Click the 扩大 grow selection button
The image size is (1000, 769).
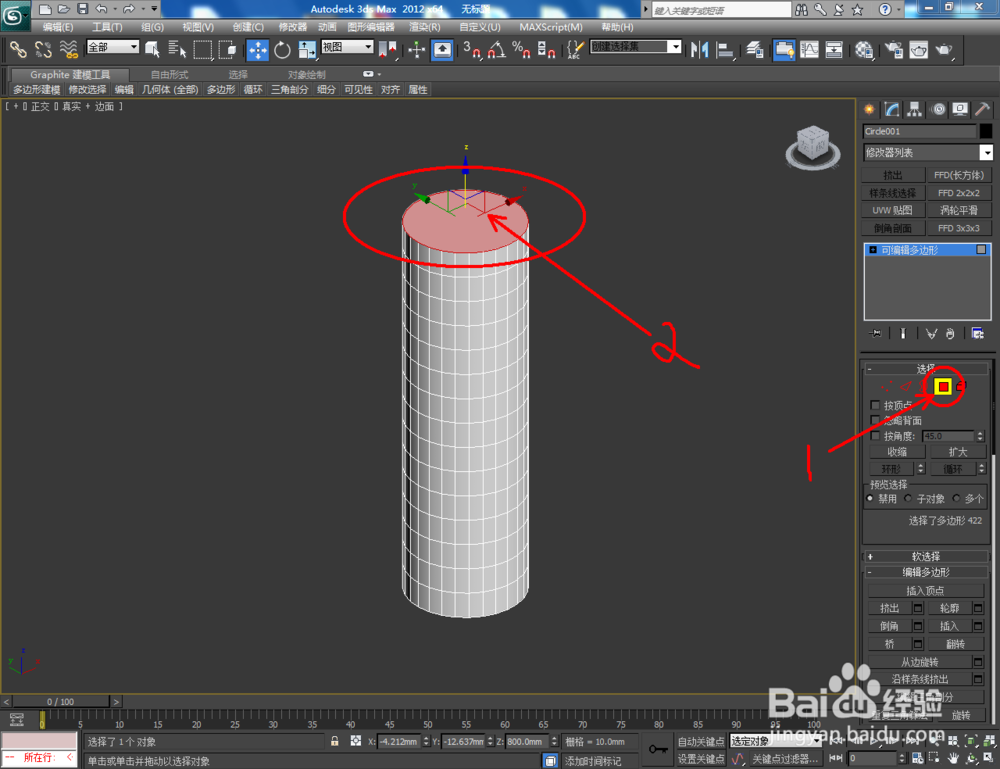point(957,451)
